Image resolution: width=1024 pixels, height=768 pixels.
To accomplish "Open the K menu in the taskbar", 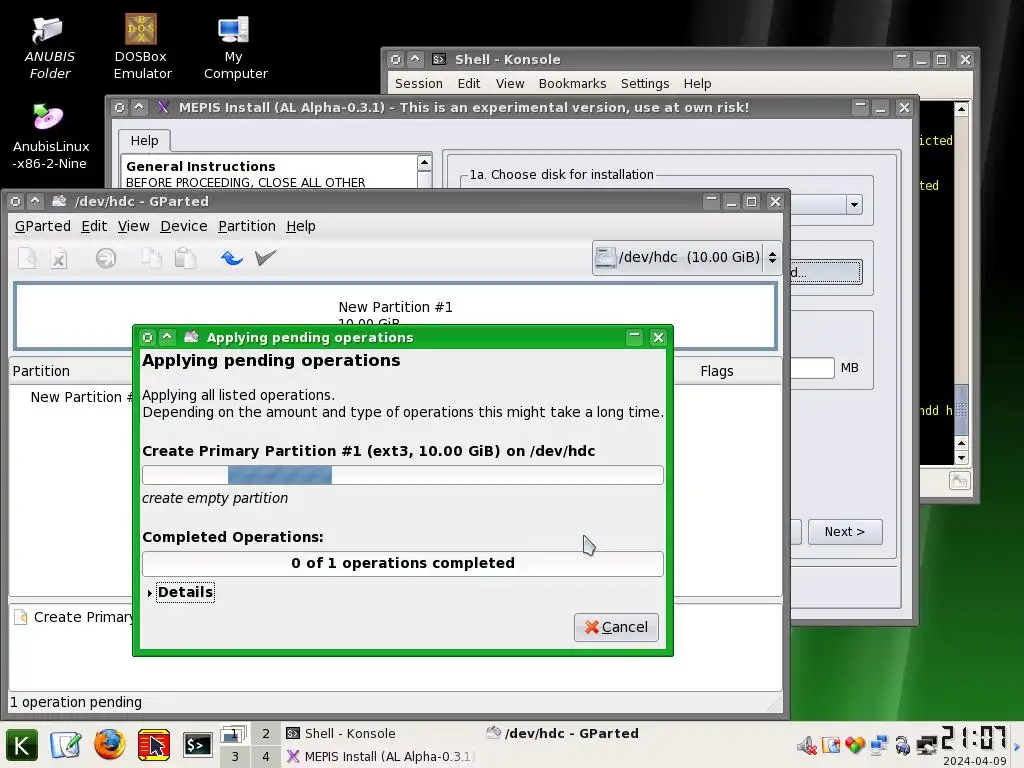I will pos(22,745).
